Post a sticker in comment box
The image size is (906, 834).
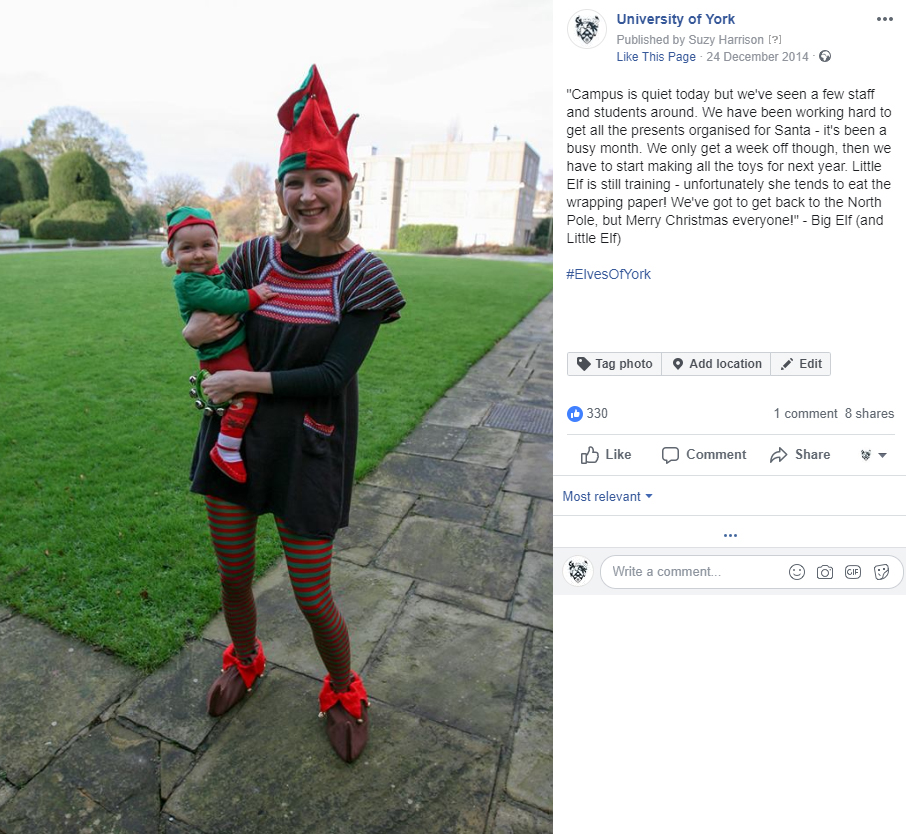click(x=881, y=572)
